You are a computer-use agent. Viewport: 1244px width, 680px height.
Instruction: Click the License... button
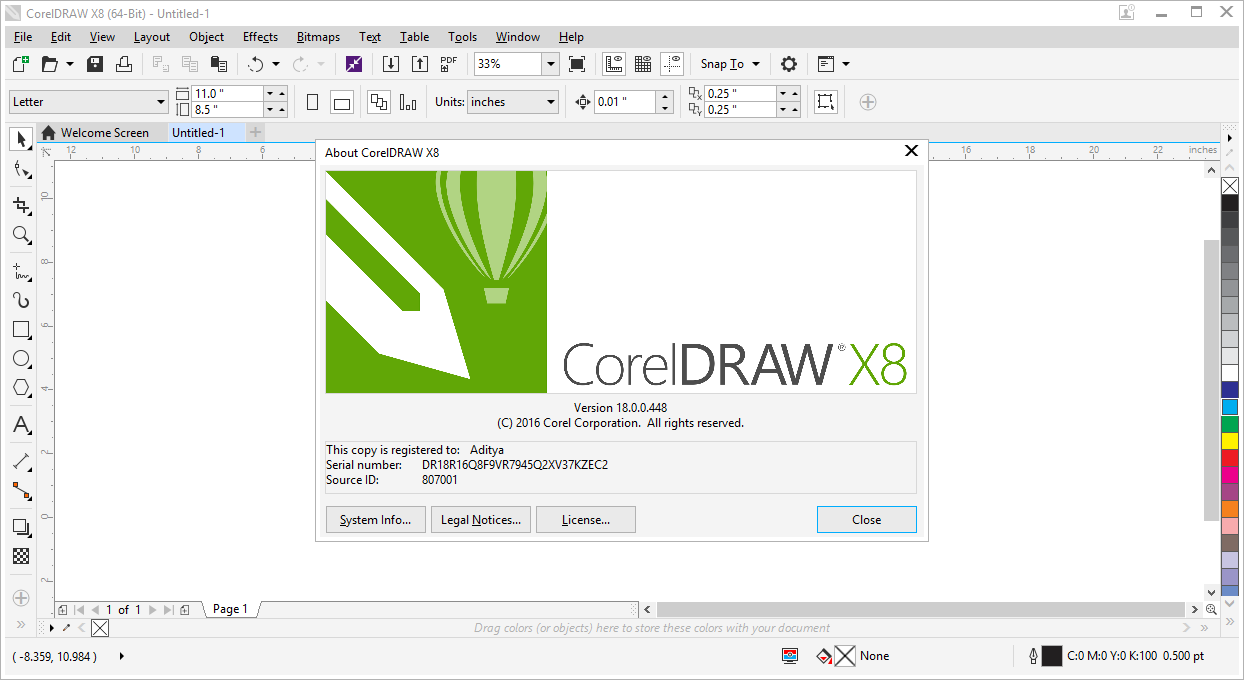click(586, 520)
